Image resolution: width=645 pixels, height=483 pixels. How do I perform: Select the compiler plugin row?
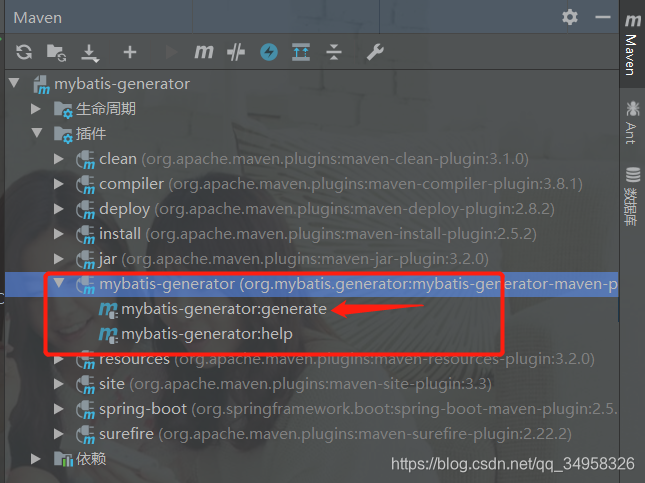pyautogui.click(x=311, y=184)
